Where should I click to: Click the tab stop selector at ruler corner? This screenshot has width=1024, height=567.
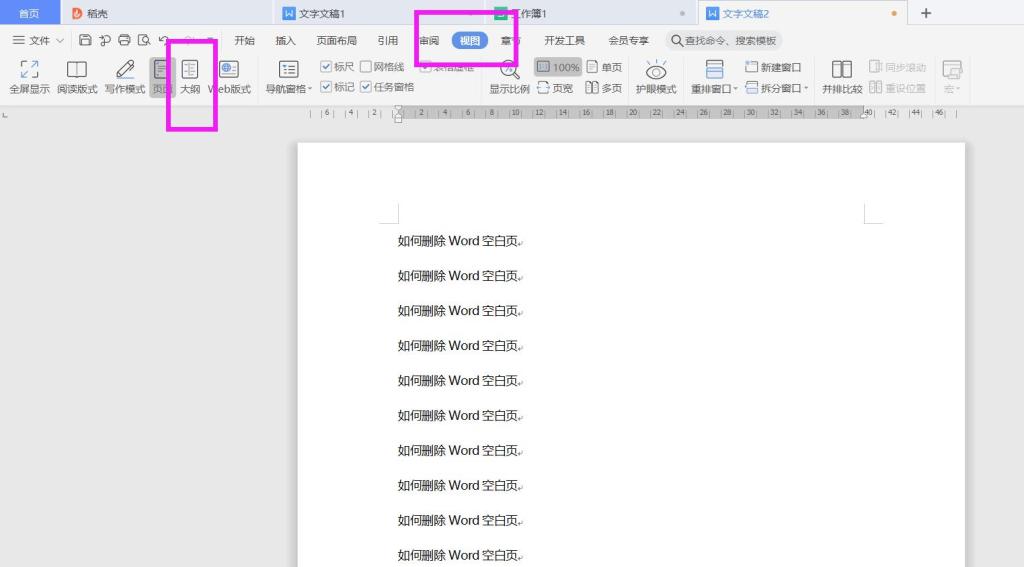[5, 116]
